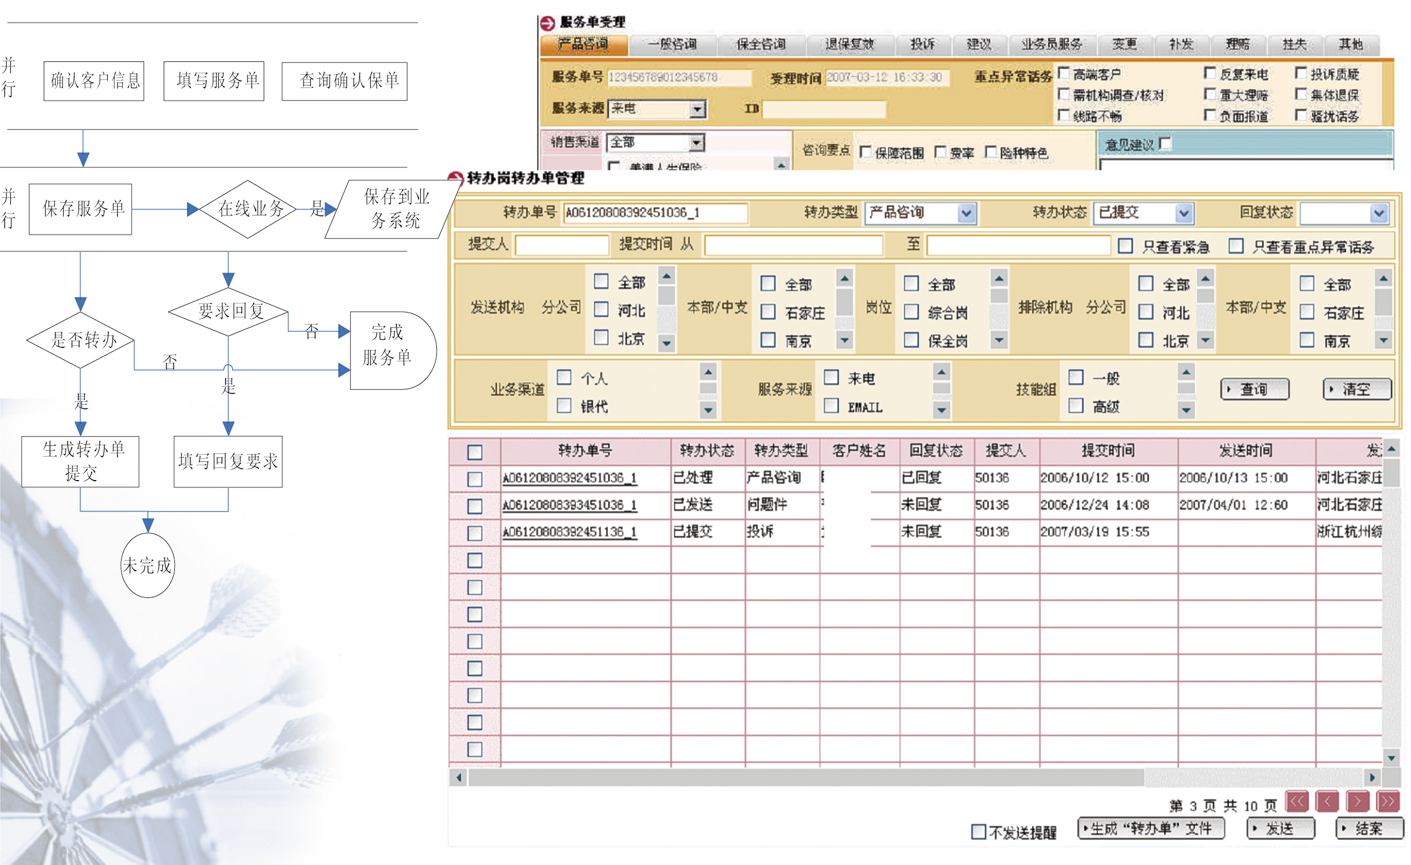Check the 不发送提醒 option
Screen dimensions: 1411x865
(x=978, y=831)
